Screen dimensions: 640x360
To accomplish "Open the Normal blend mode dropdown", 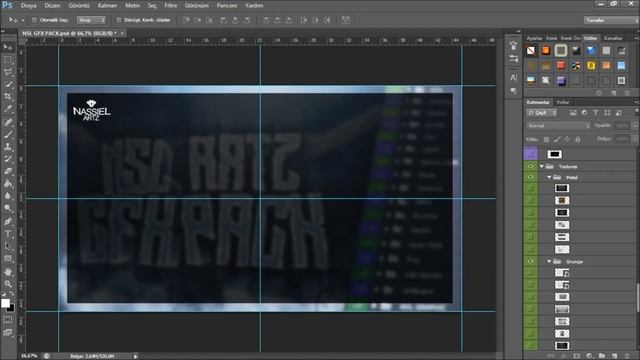I will pyautogui.click(x=558, y=126).
